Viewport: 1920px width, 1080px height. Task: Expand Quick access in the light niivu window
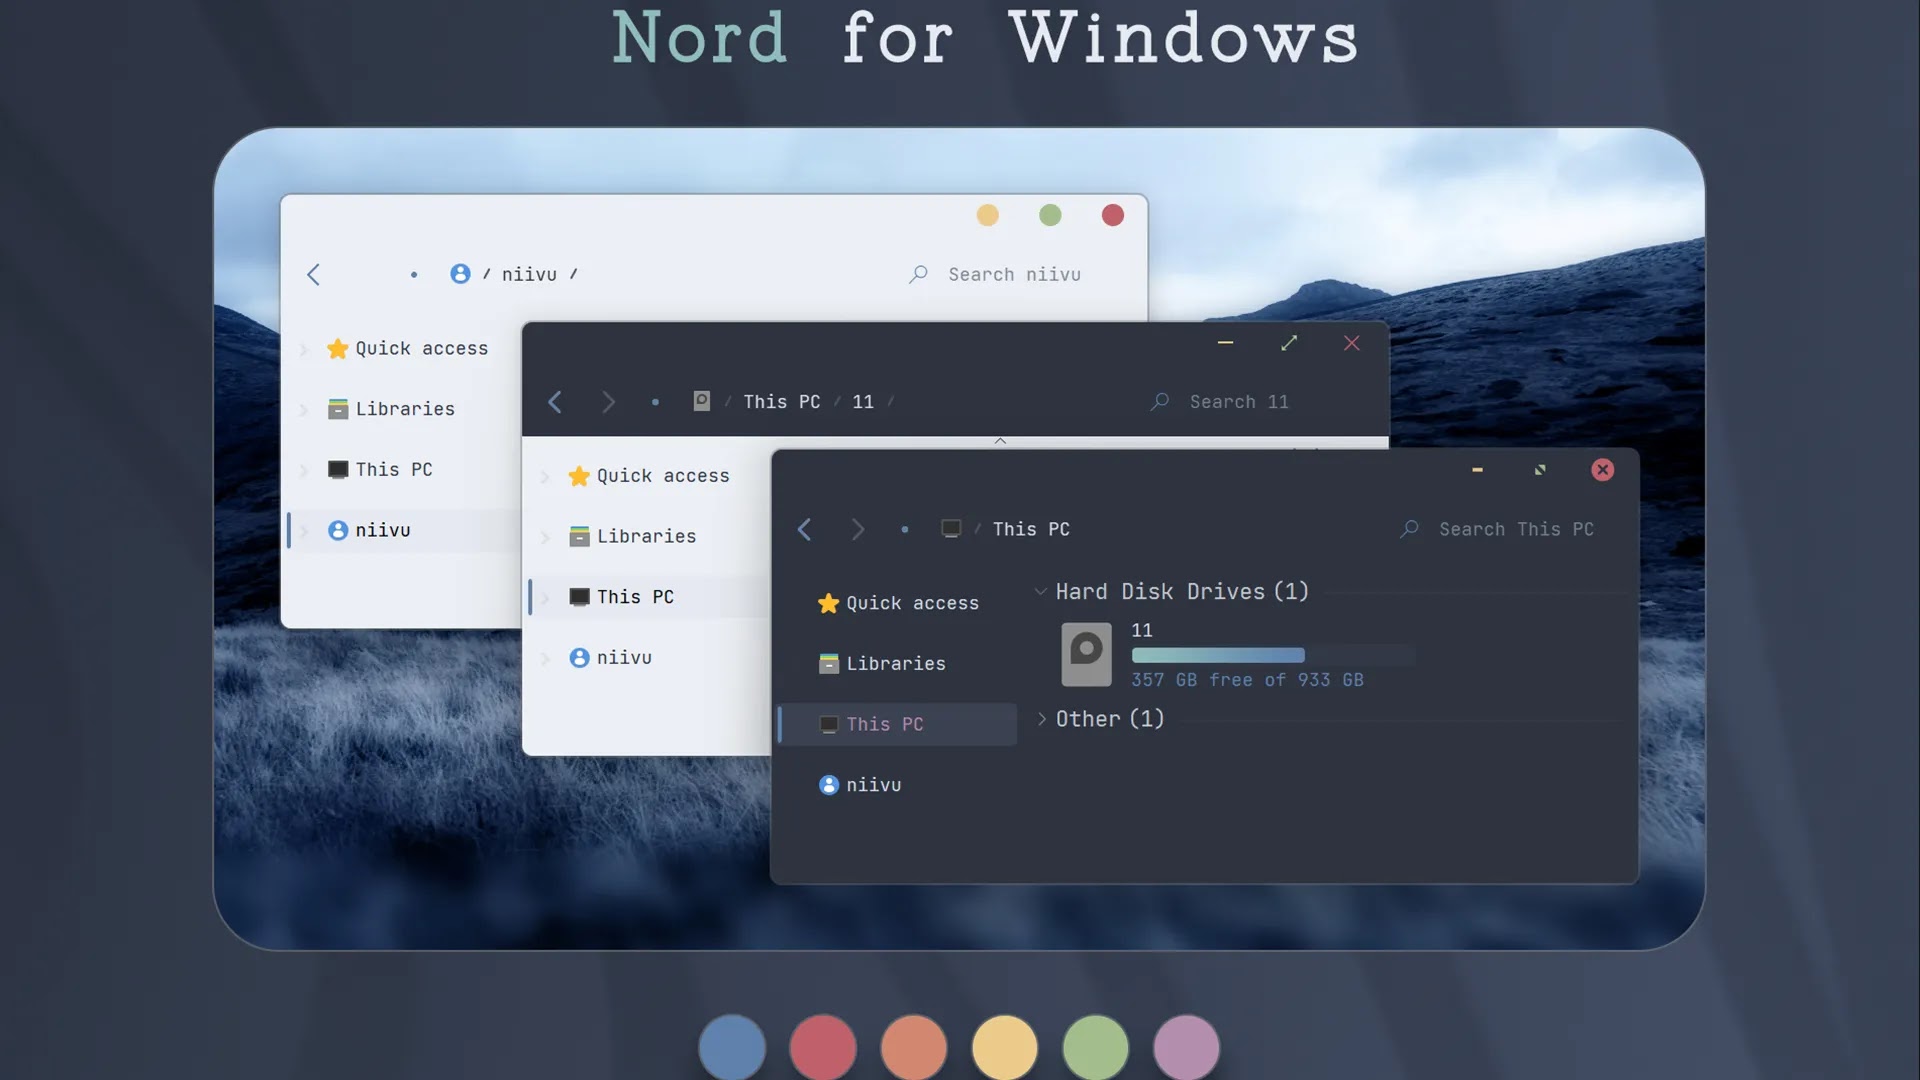coord(304,349)
